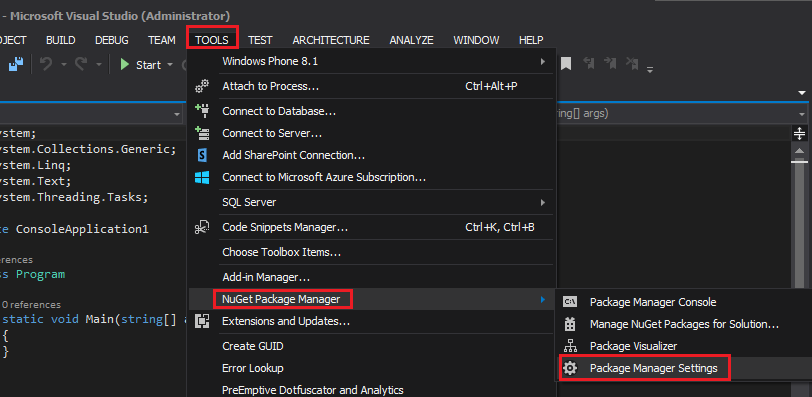Click the '0 references' CodeLens link above Main
Screen dimensions: 812x397
pos(31,305)
